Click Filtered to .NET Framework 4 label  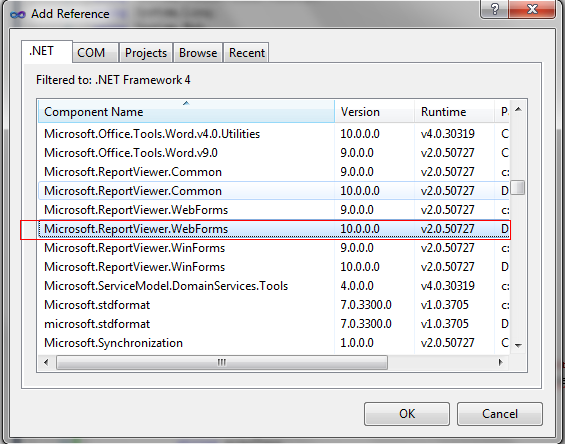tap(113, 80)
